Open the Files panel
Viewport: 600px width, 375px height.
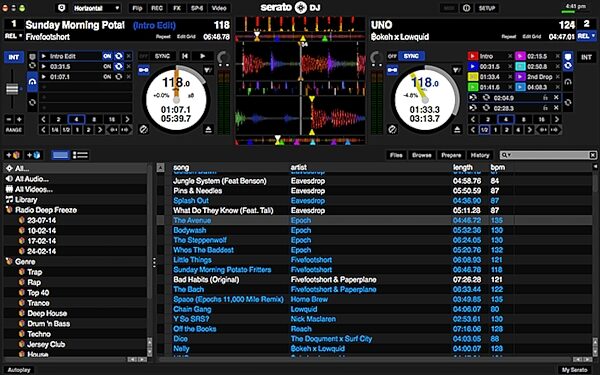(396, 155)
